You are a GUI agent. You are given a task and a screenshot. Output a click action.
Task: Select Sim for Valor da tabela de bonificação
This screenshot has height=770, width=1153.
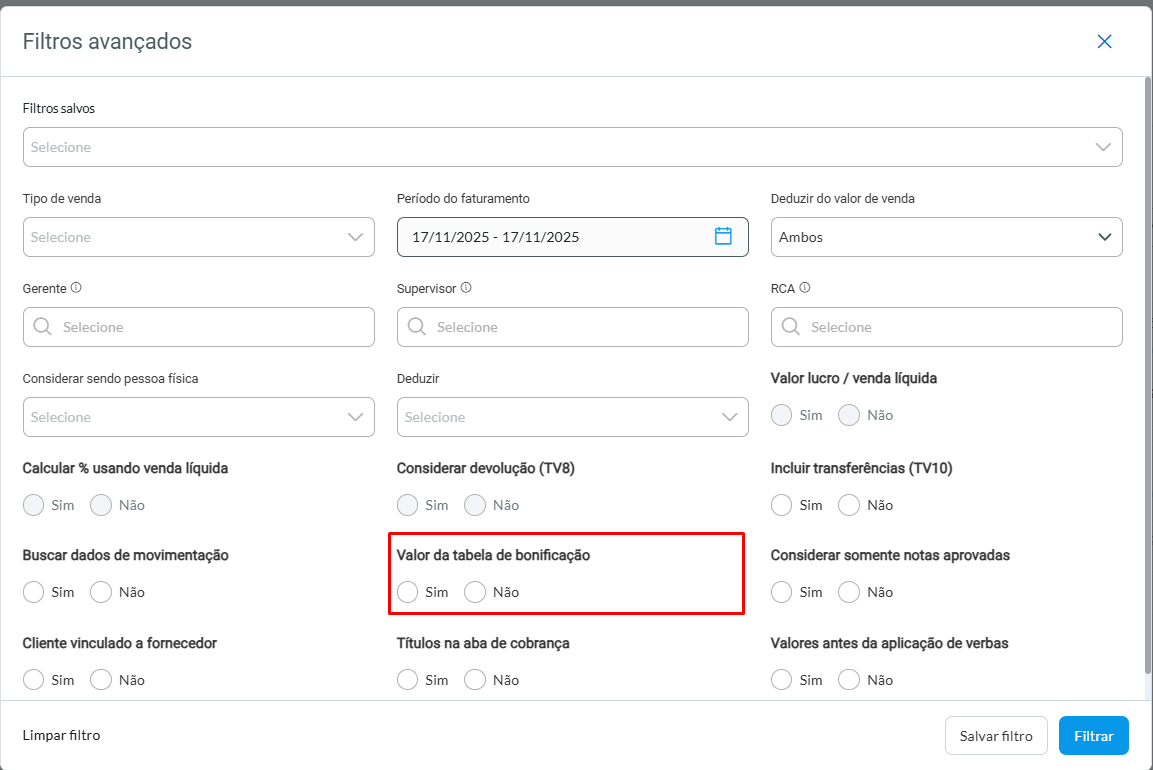tap(408, 592)
